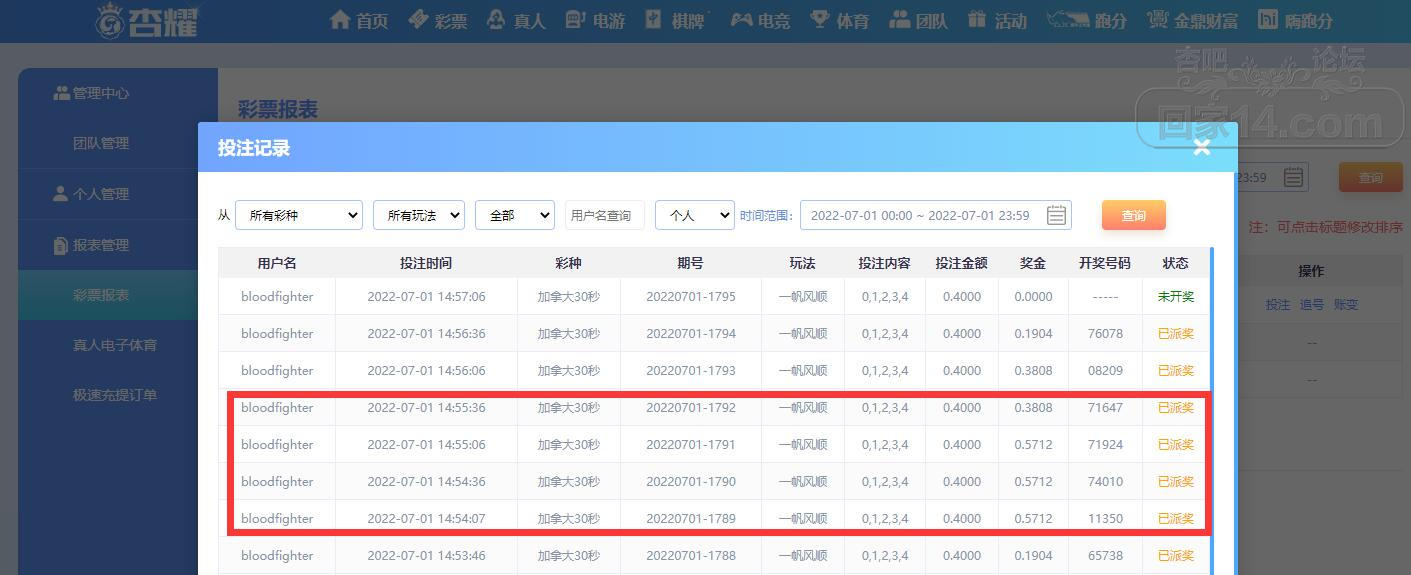This screenshot has width=1411, height=575.
Task: Click the gift icon beside 活动
Action: [x=977, y=19]
